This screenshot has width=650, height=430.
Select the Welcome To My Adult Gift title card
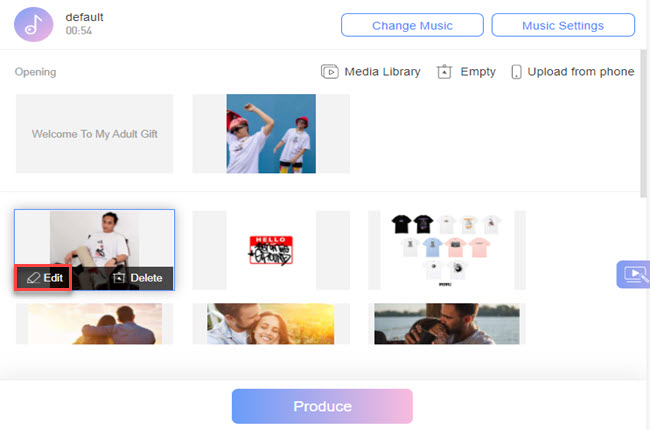tap(94, 133)
